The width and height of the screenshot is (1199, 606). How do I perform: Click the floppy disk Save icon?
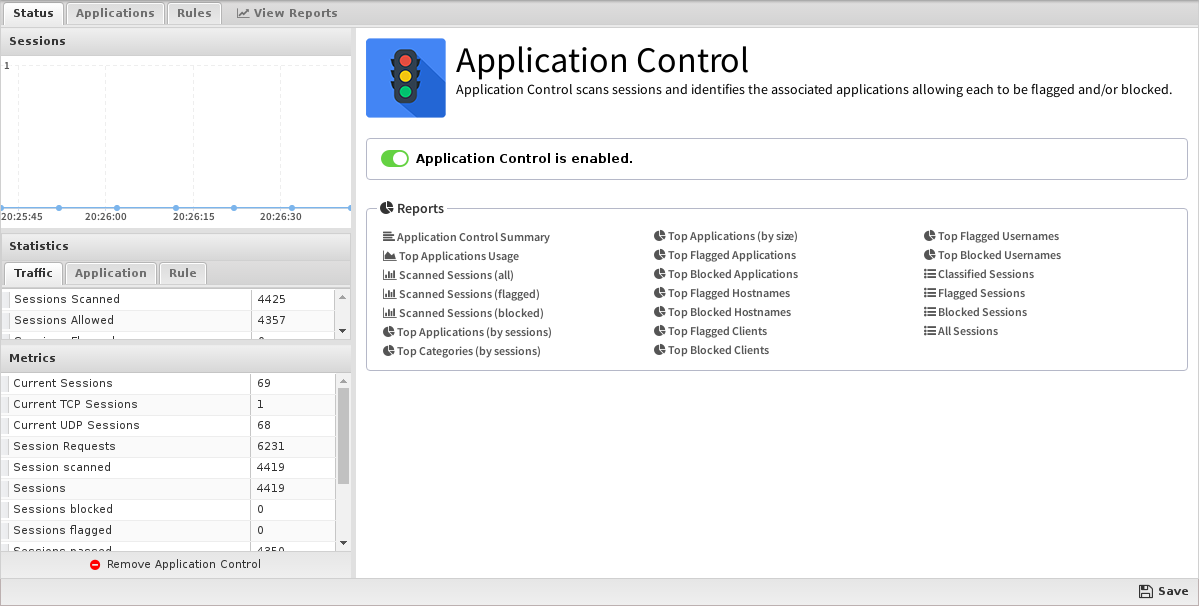tap(1145, 591)
